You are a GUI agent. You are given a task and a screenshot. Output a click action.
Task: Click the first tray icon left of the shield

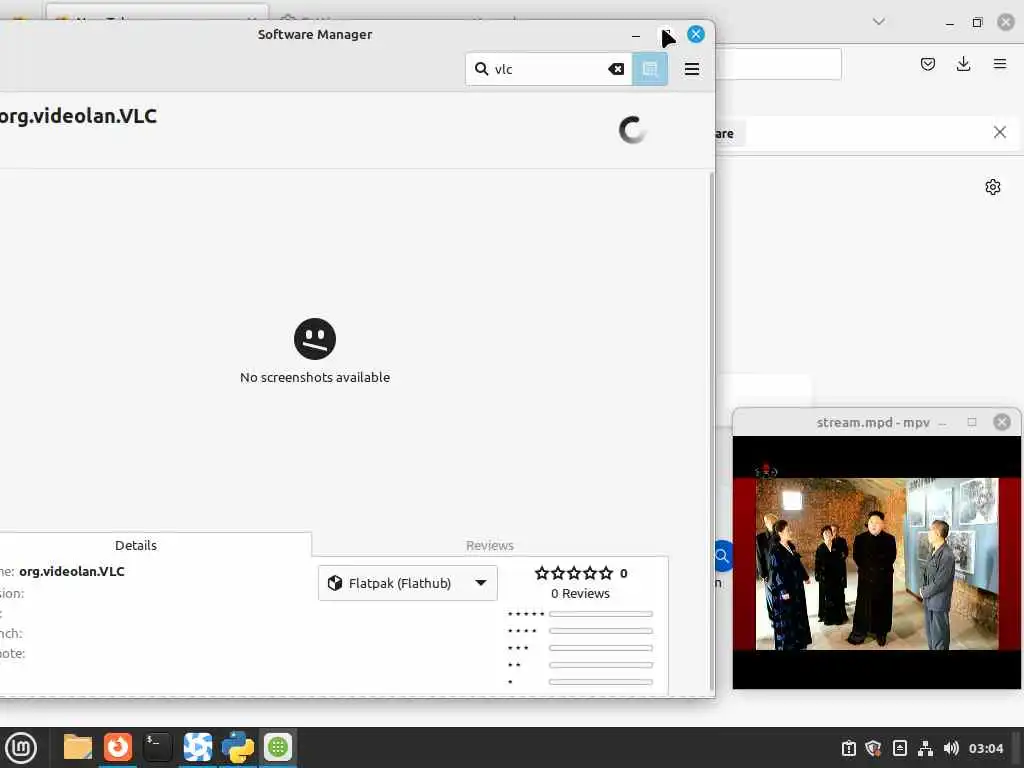[x=848, y=748]
